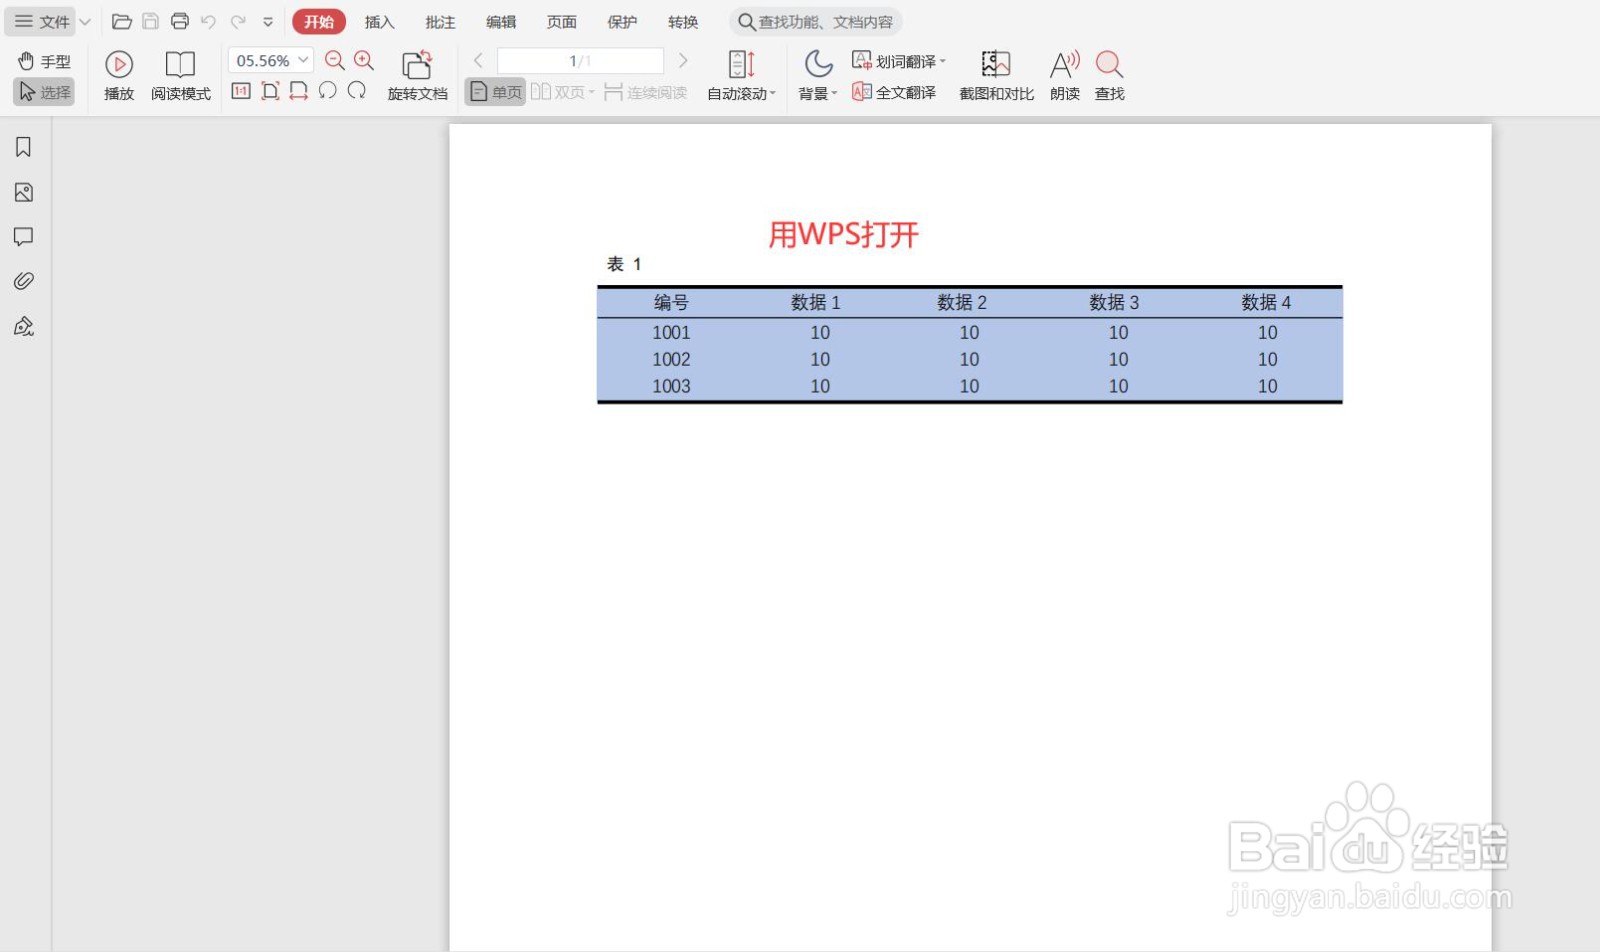This screenshot has width=1600, height=952.
Task: Switch to the 开始 tab
Action: 319,22
